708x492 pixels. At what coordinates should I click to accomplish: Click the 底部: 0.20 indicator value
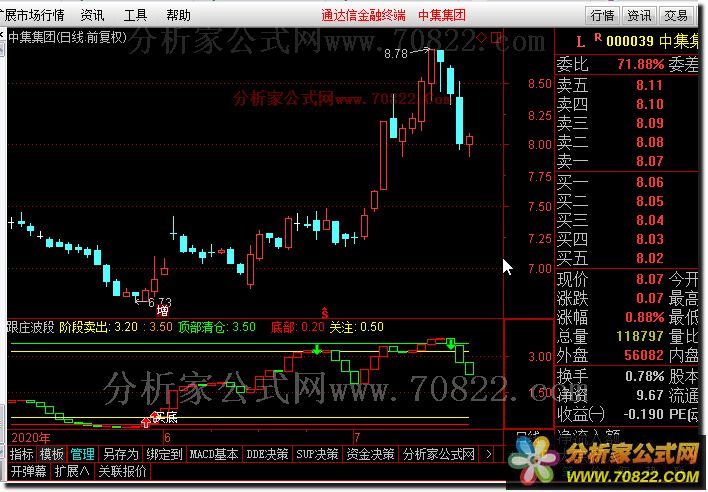point(298,327)
